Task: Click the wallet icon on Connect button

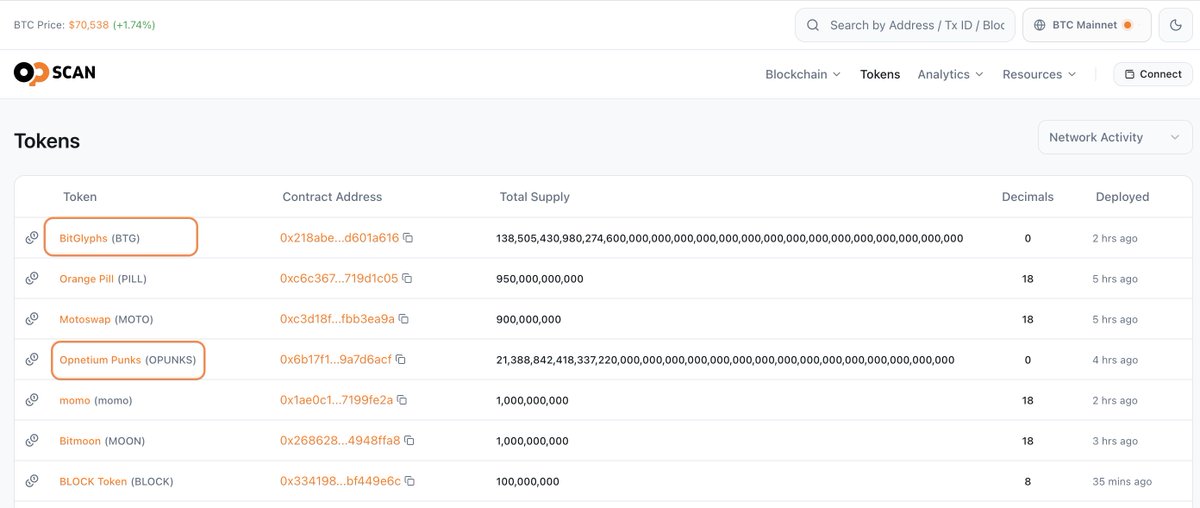Action: point(1129,74)
